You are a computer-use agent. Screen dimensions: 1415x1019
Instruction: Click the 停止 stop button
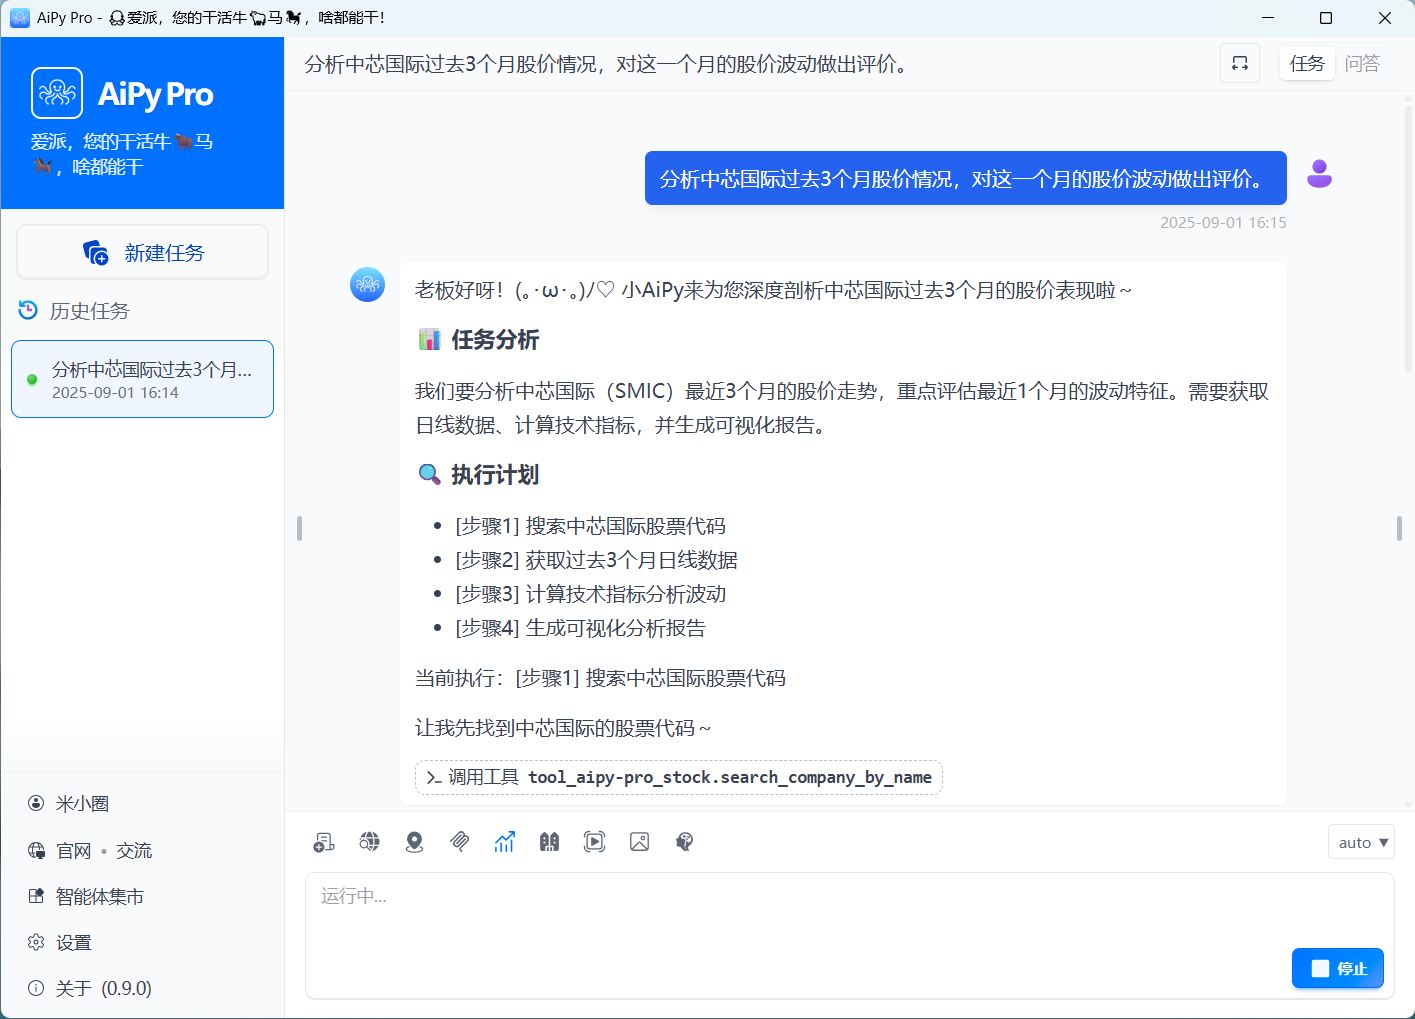tap(1338, 968)
